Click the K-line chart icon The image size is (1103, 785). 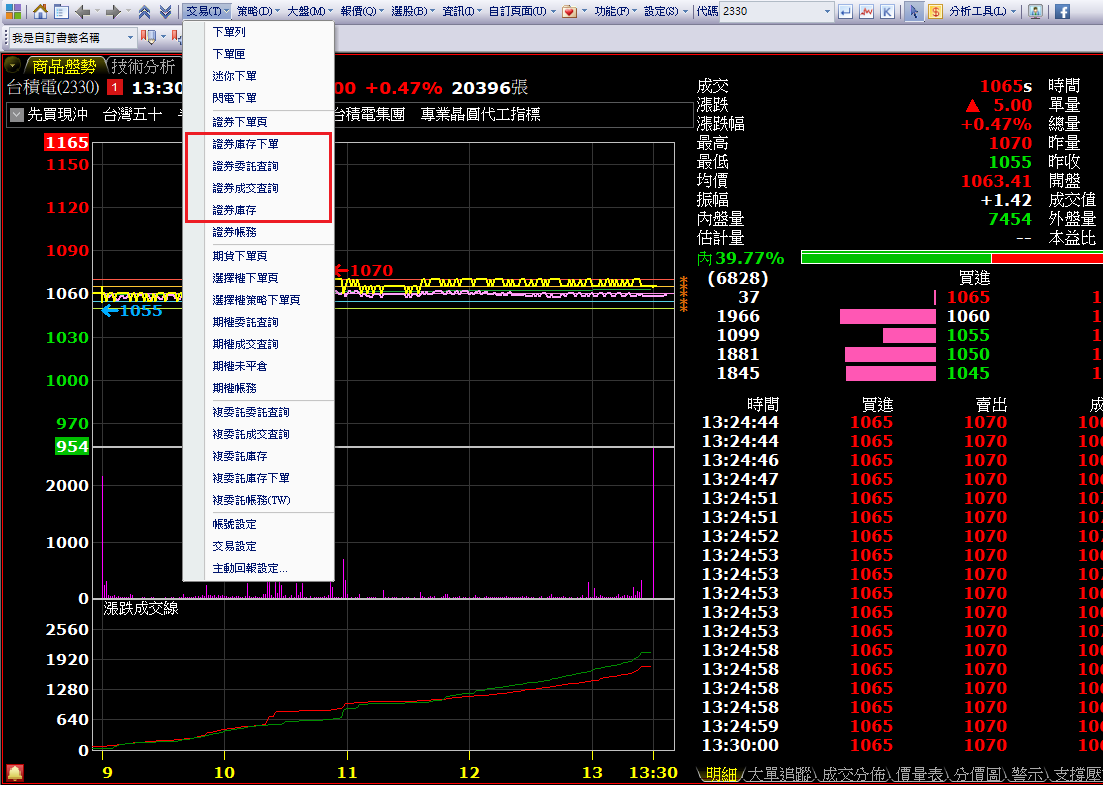(887, 11)
